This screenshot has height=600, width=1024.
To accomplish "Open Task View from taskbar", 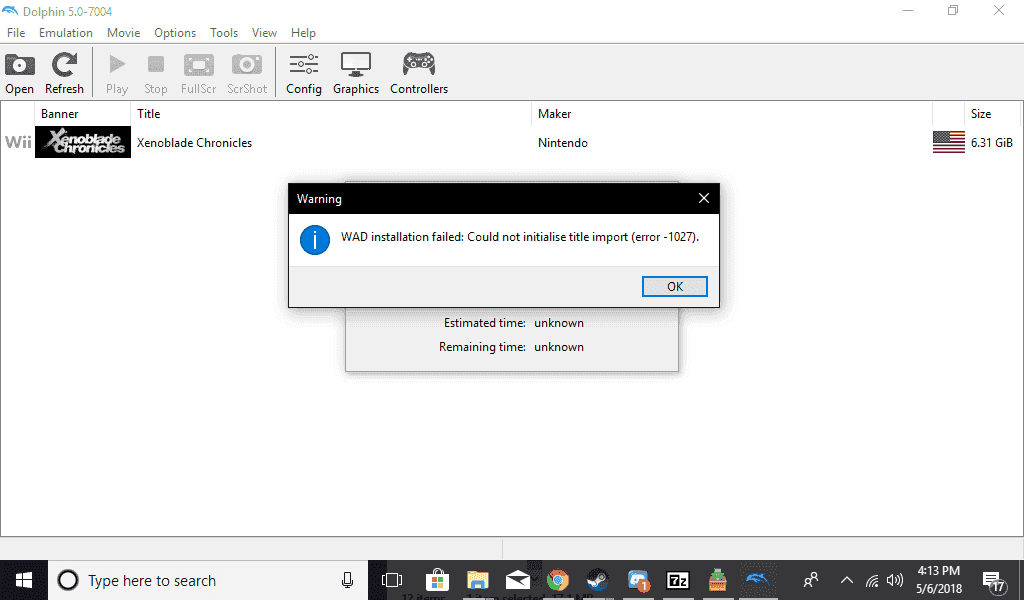I will 392,580.
